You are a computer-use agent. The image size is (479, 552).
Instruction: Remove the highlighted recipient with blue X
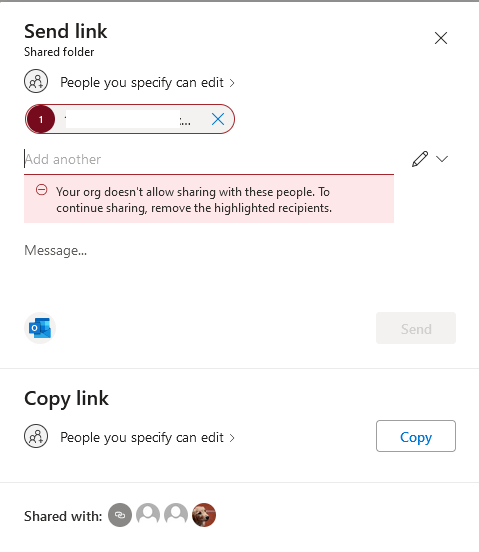point(218,119)
